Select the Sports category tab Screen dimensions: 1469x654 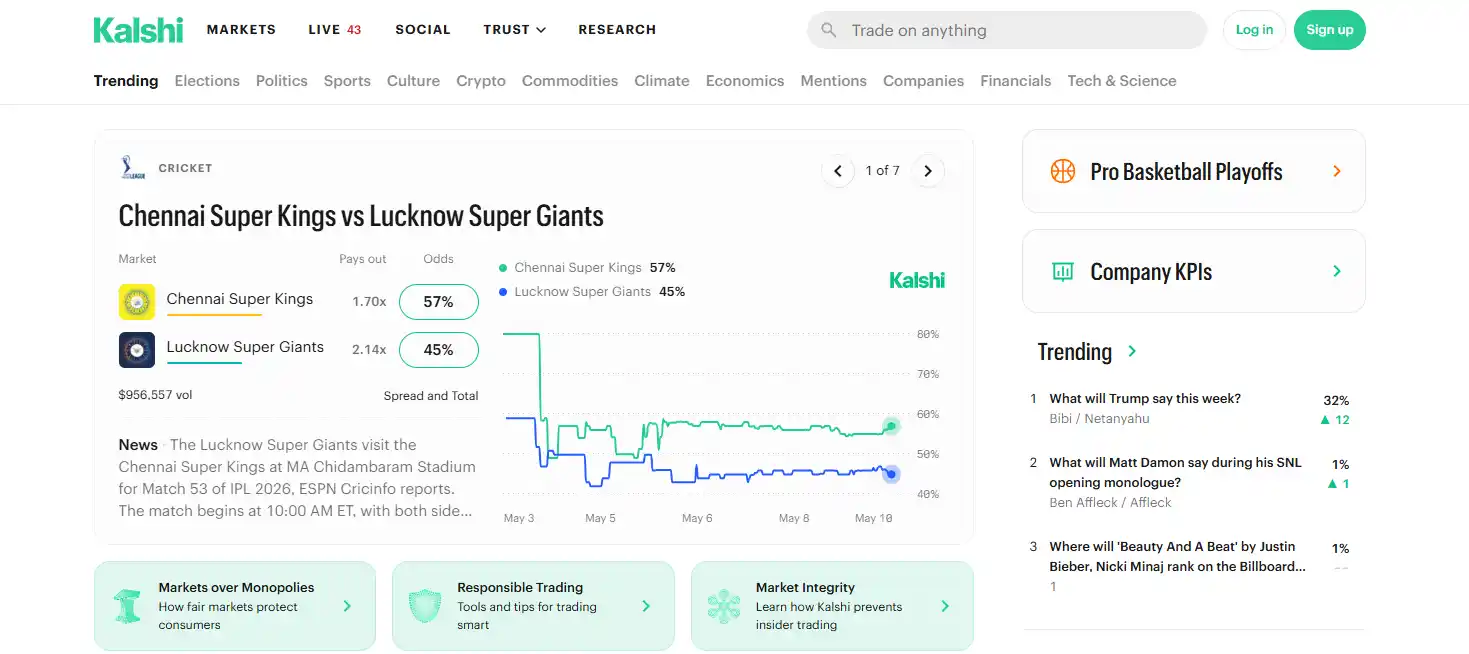tap(347, 81)
